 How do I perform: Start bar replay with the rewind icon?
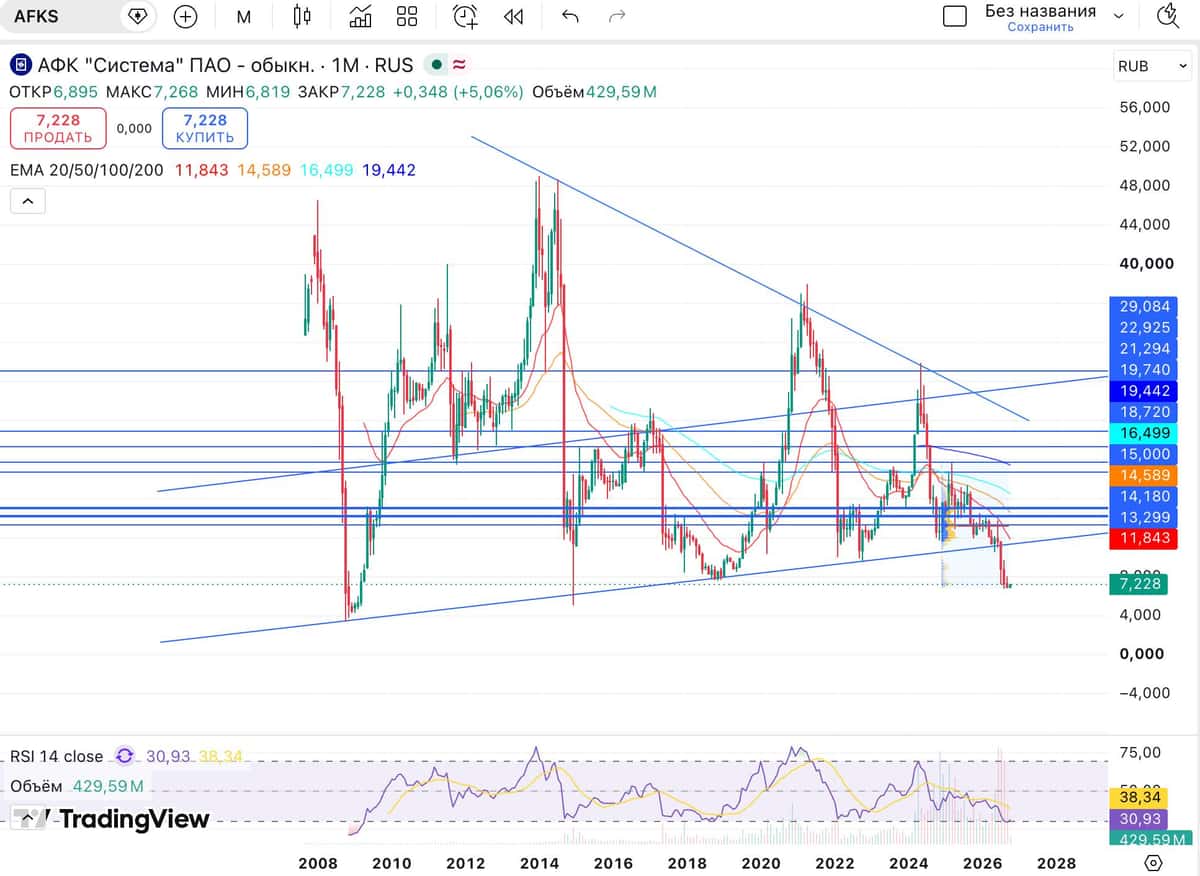513,16
